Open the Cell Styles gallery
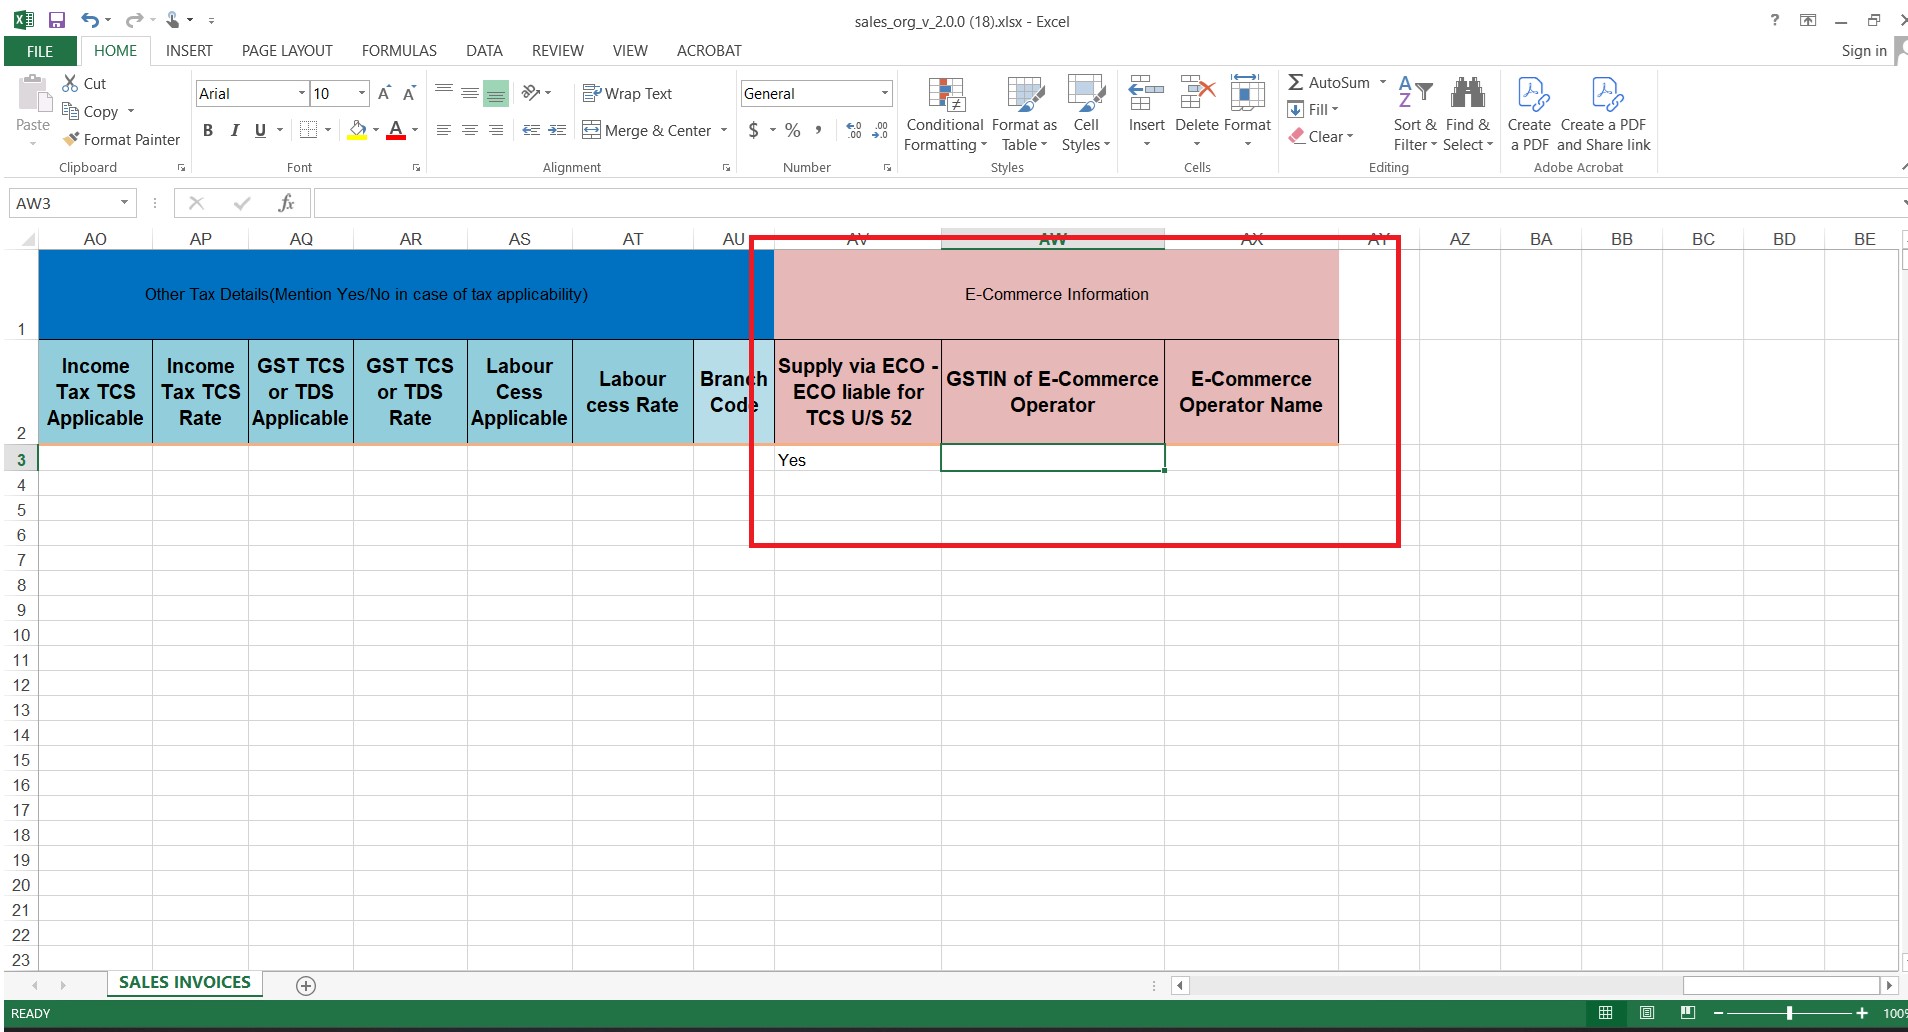The width and height of the screenshot is (1908, 1032). point(1086,114)
